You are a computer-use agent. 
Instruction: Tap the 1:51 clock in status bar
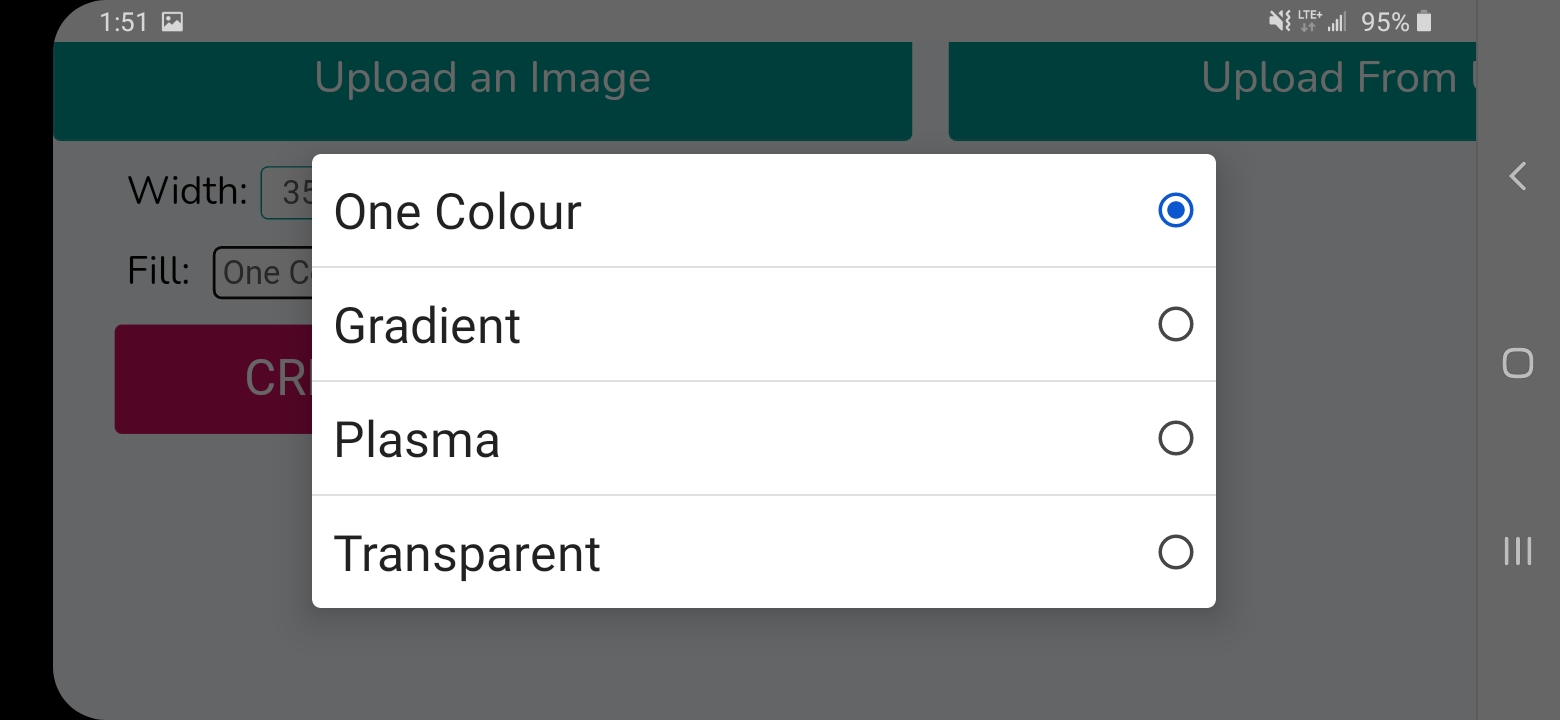tap(123, 22)
